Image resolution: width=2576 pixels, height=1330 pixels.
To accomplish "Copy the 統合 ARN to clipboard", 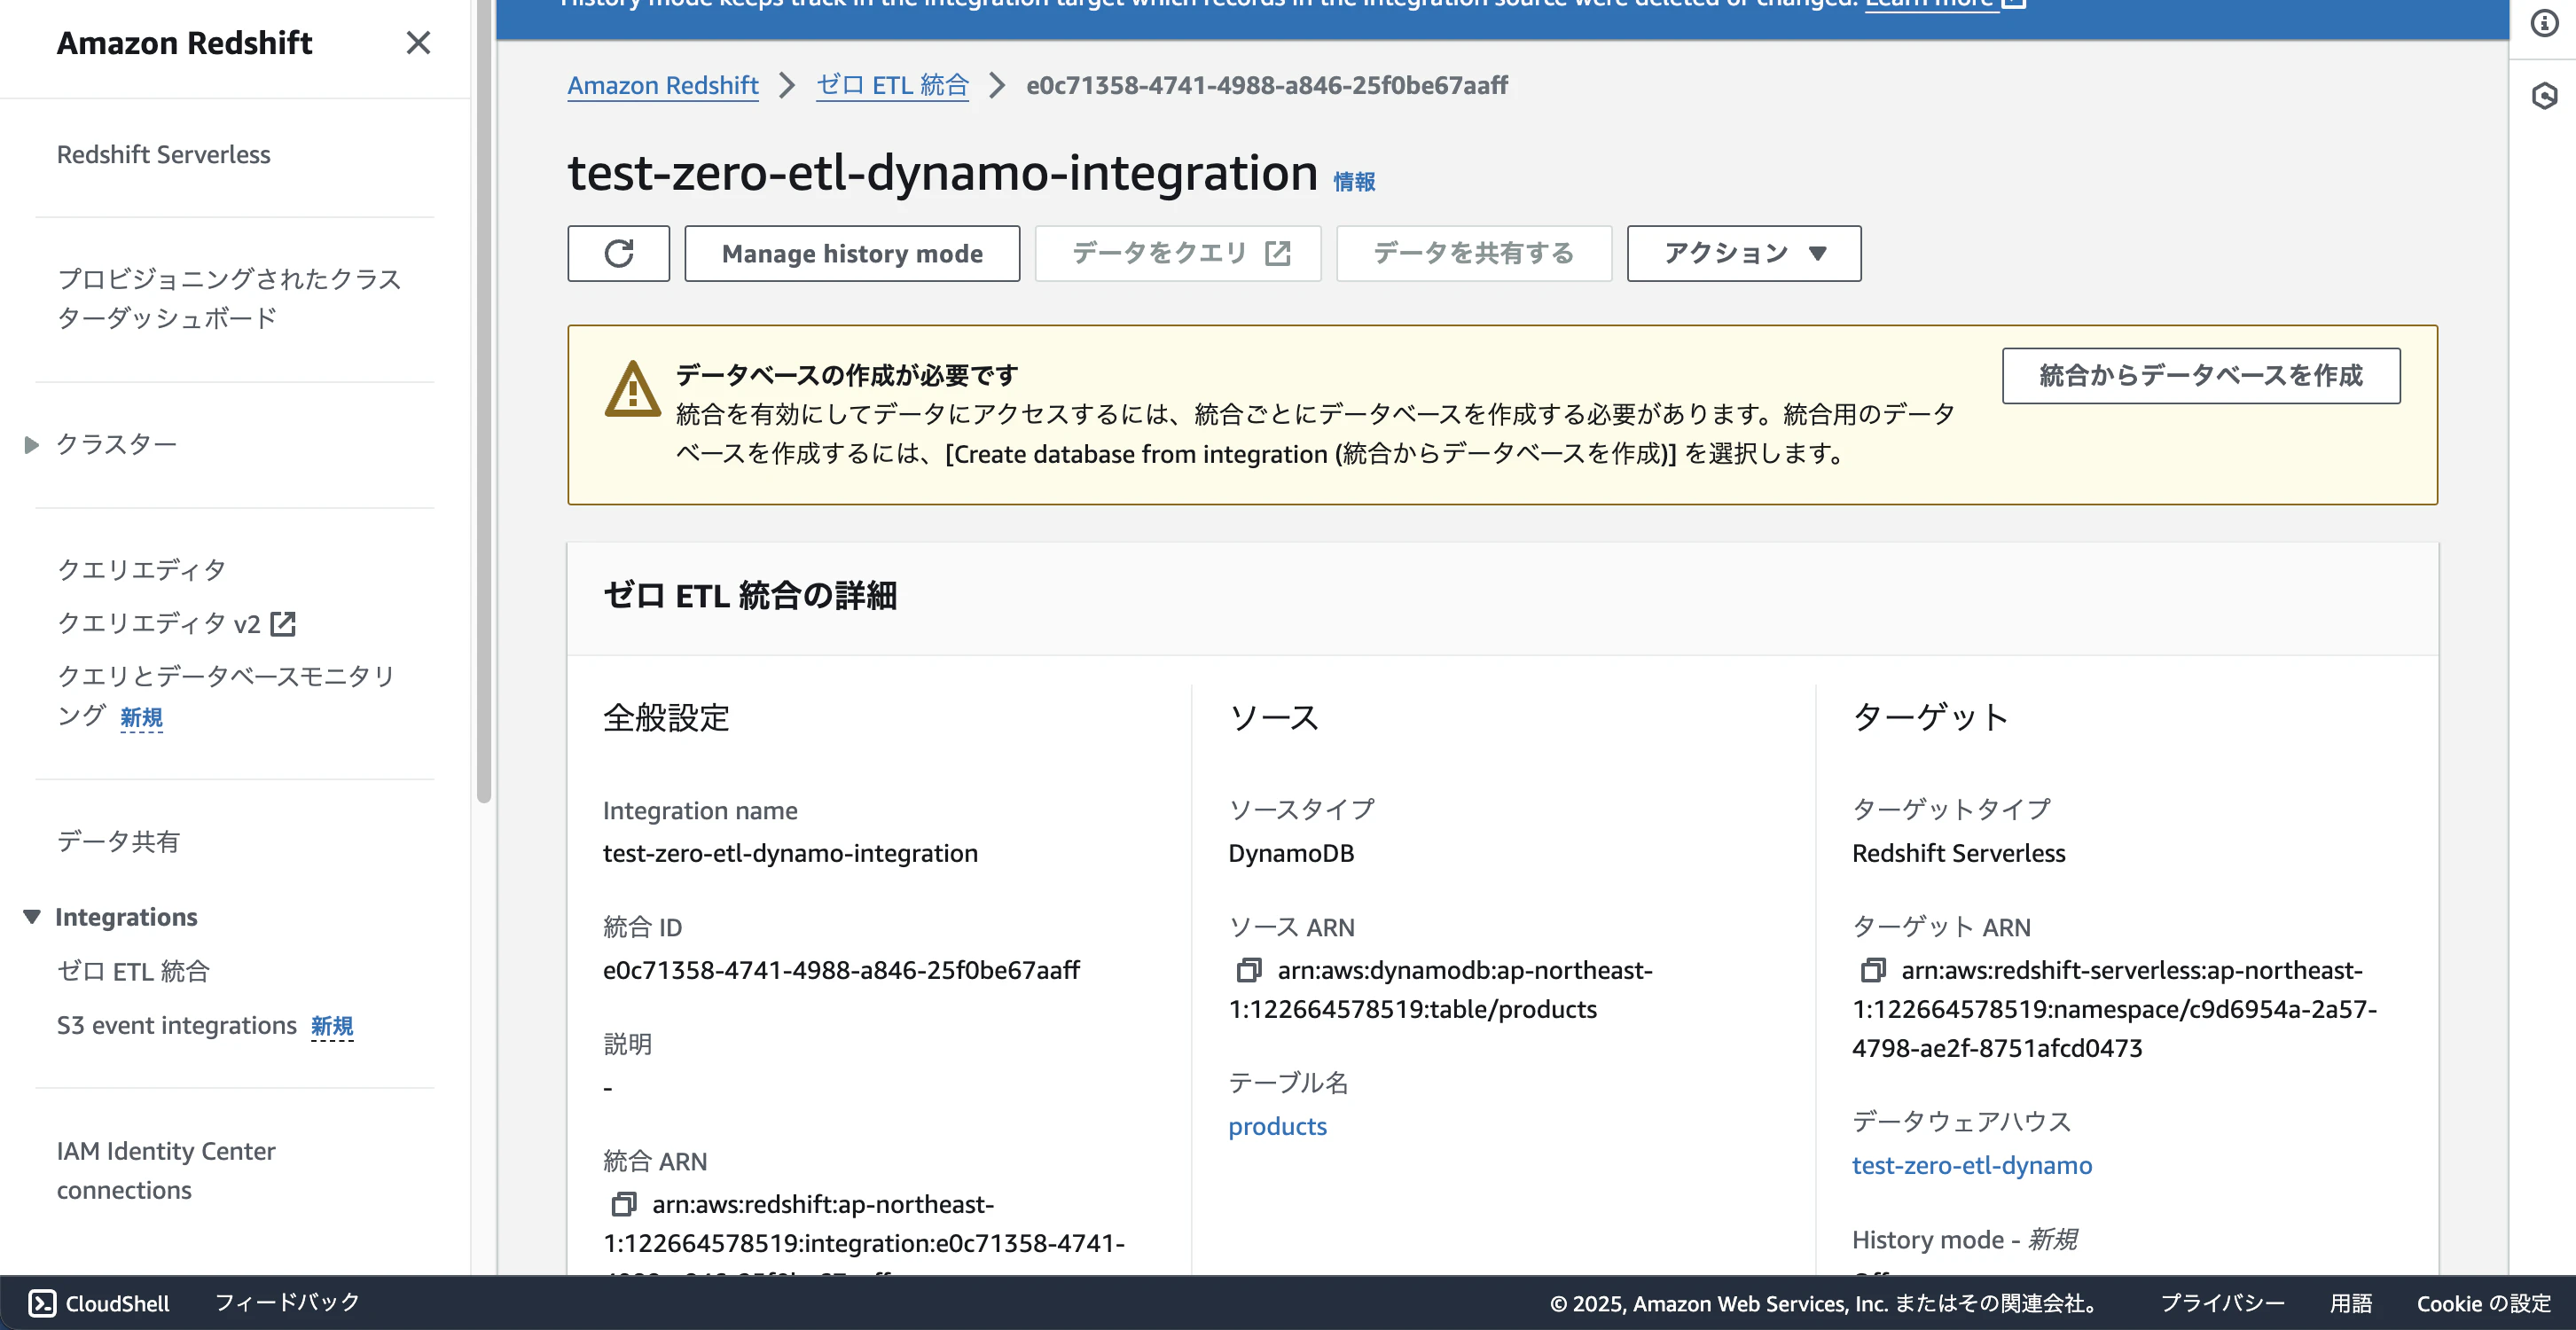I will click(x=625, y=1204).
